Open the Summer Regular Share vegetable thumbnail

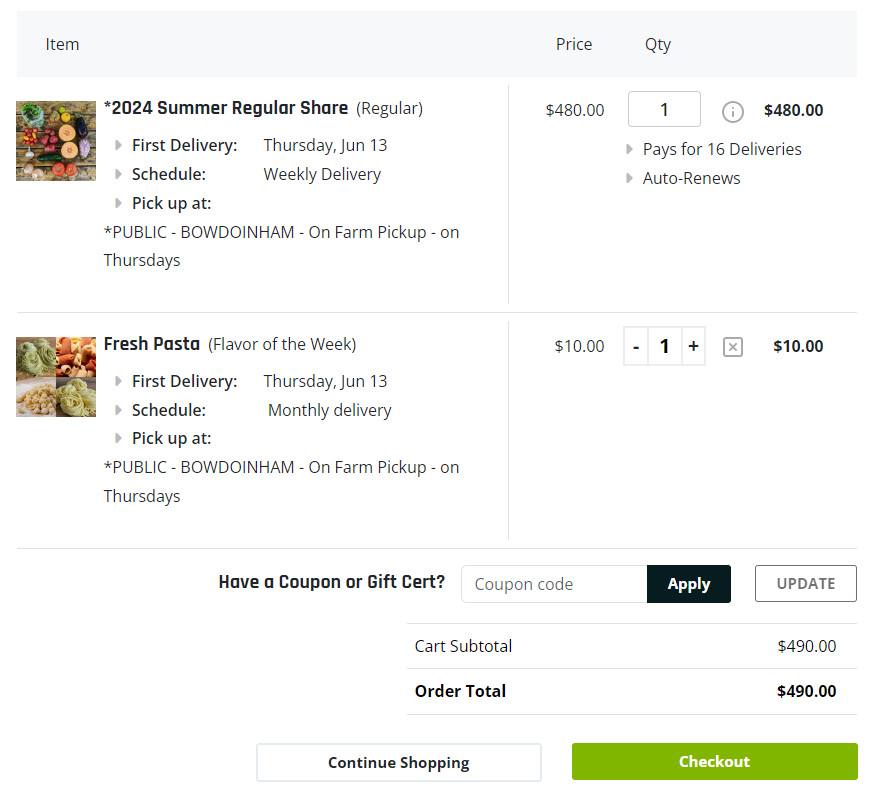(x=56, y=141)
